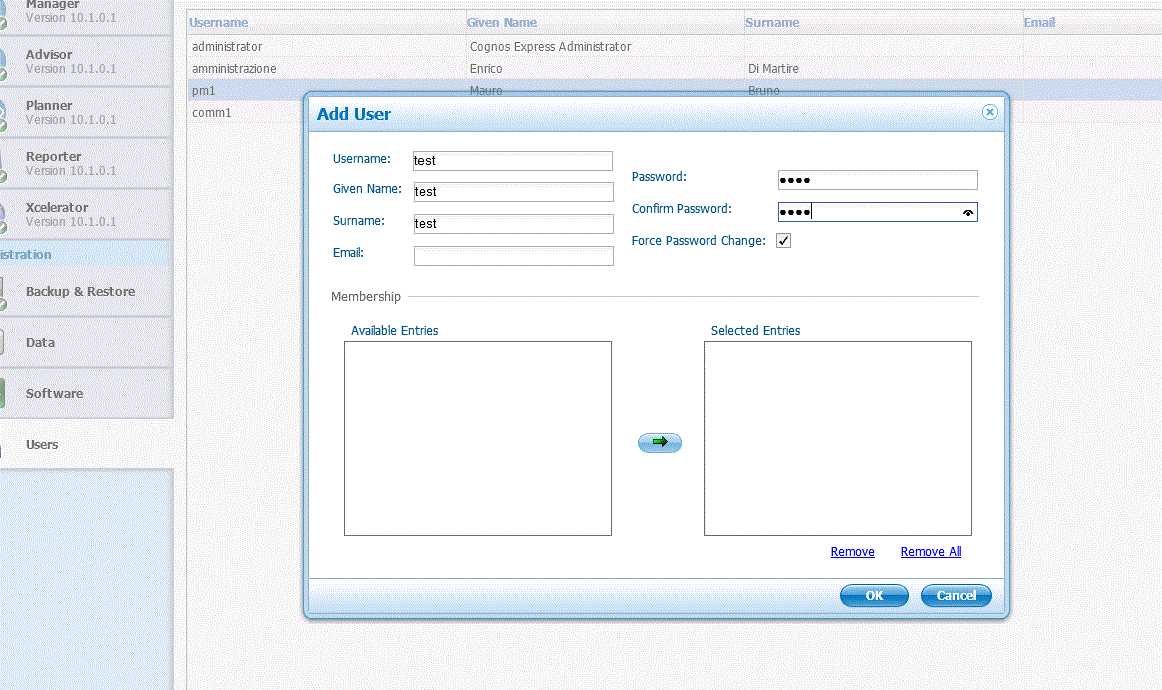Close the Add User dialog
1162x690 pixels.
coord(989,112)
